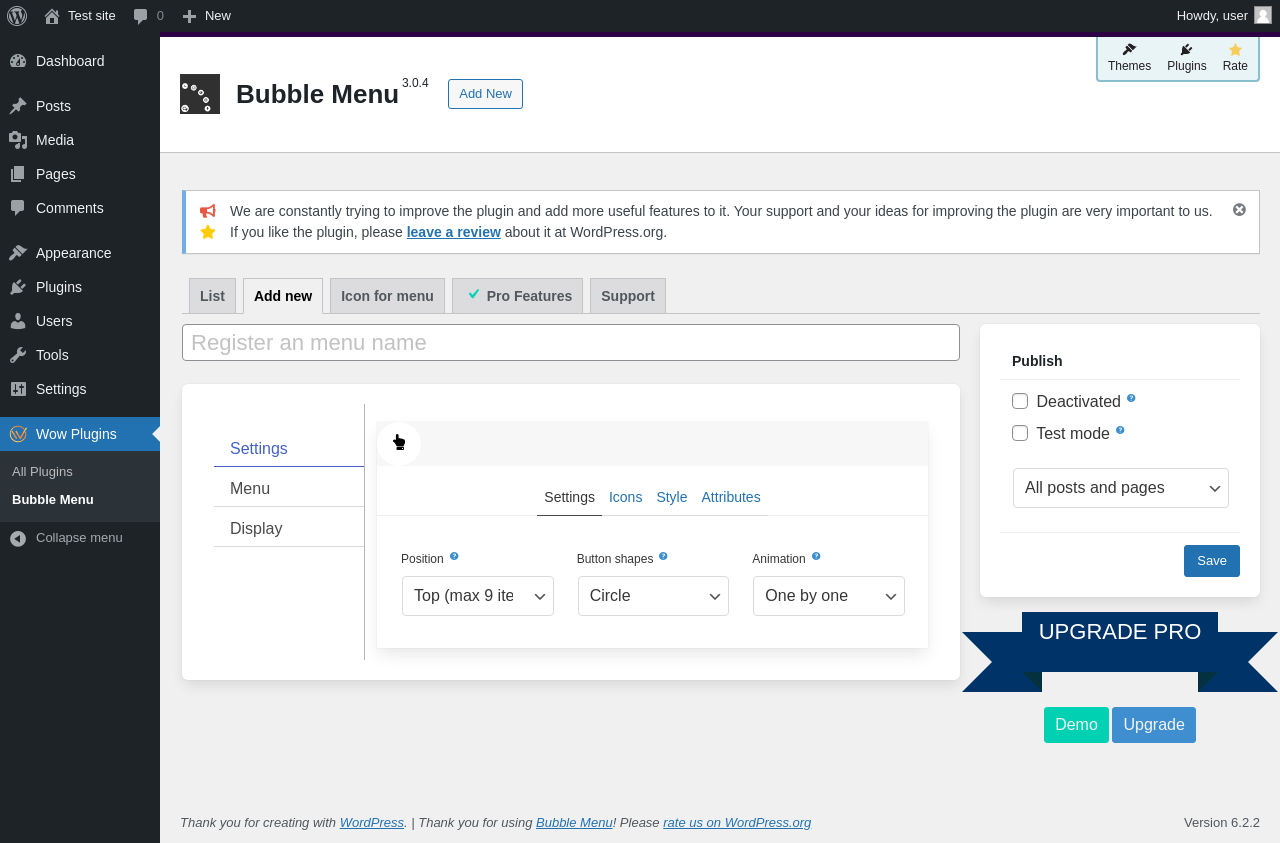This screenshot has height=843, width=1280.
Task: Enable the Deactivated checkbox
Action: coord(1020,401)
